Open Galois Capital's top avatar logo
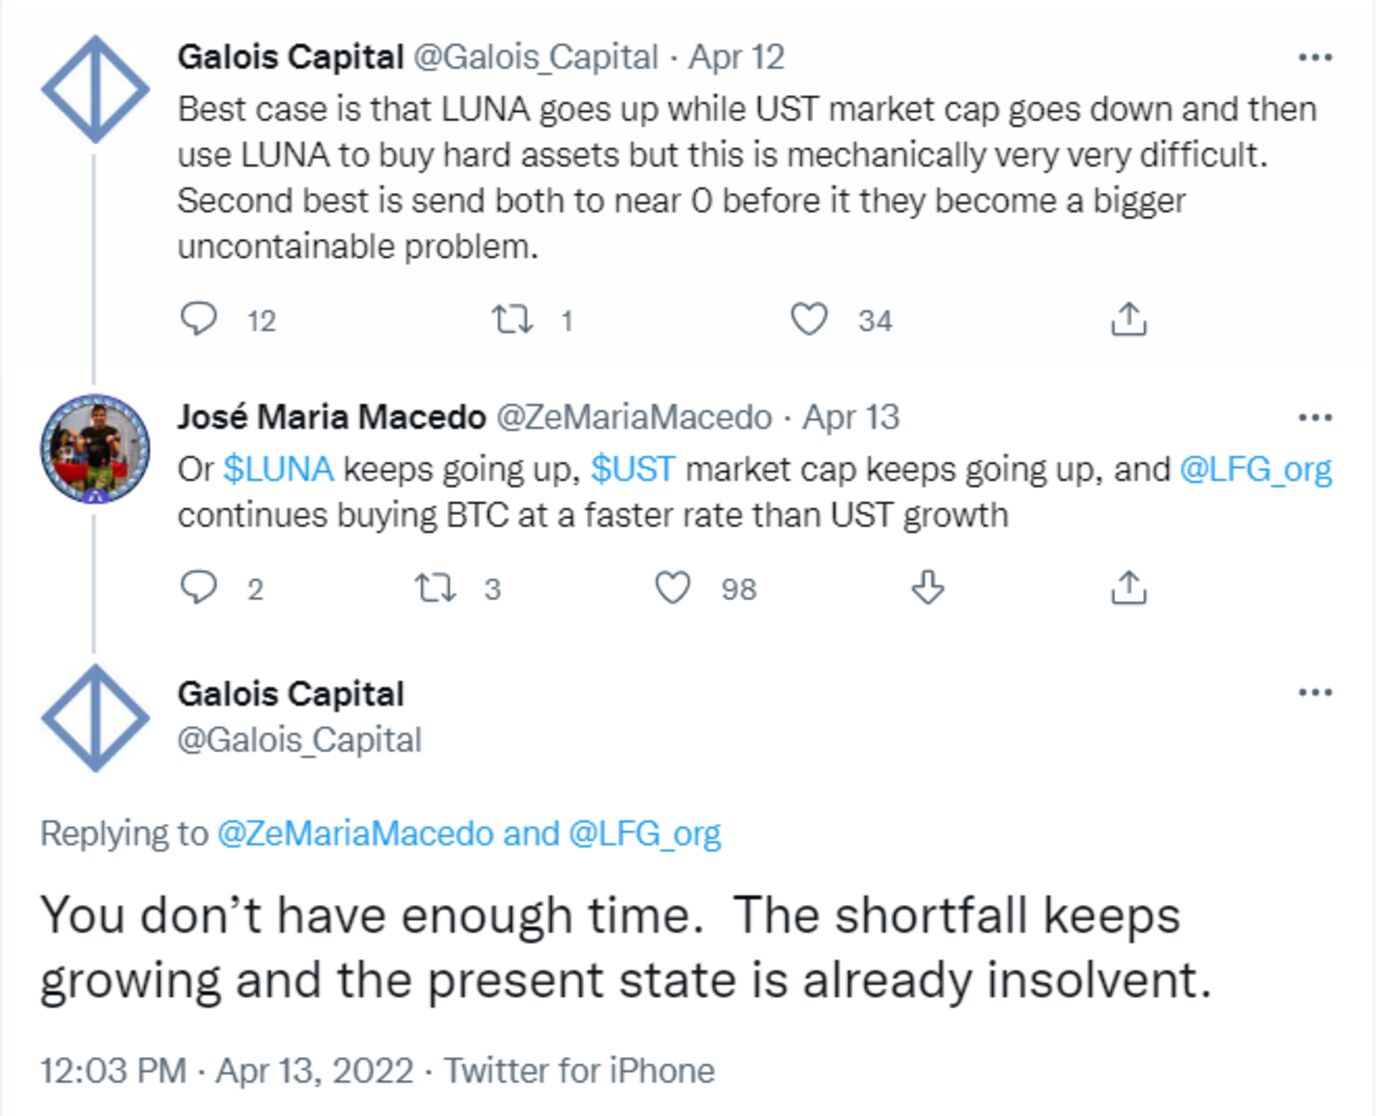 click(95, 88)
